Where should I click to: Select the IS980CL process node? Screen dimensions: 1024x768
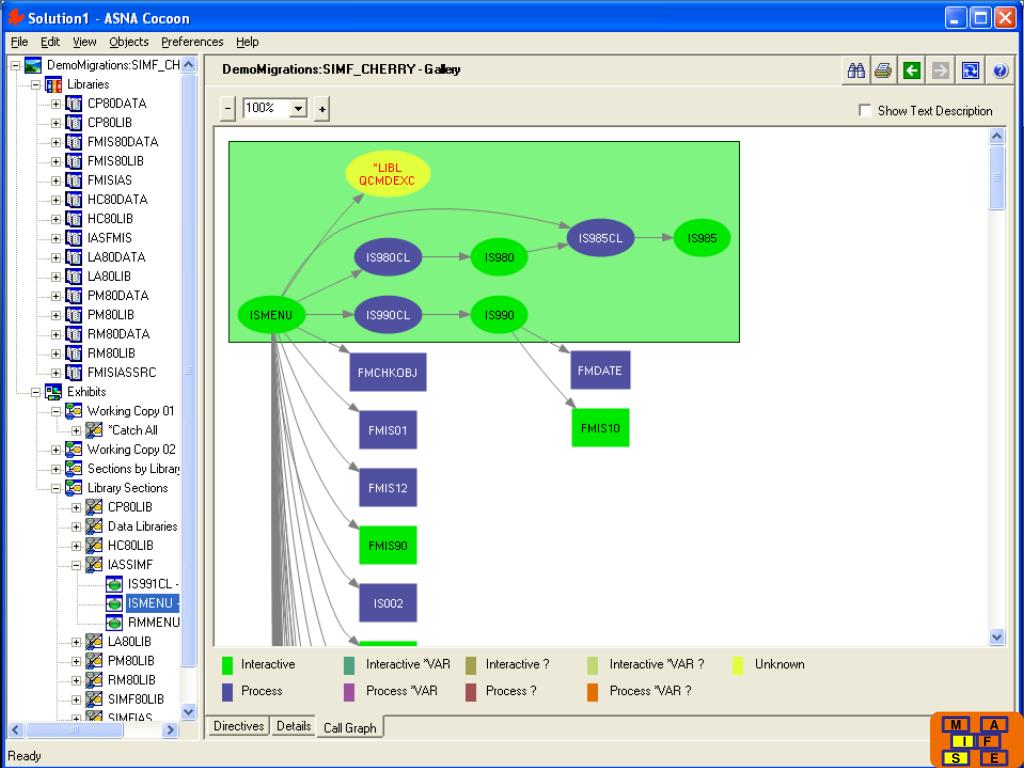(x=388, y=257)
